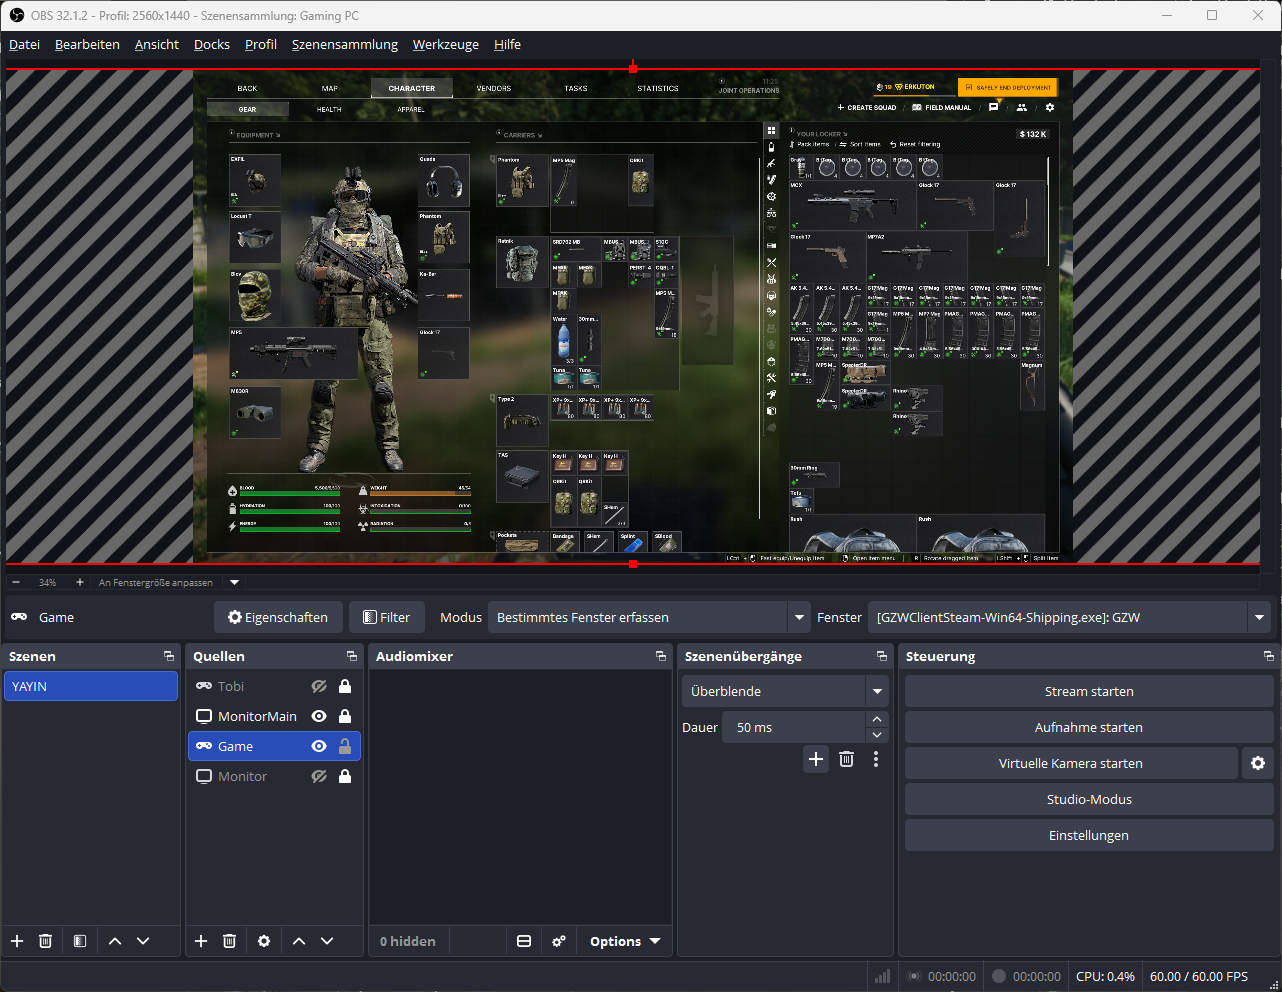This screenshot has width=1282, height=992.
Task: Hide the MonitorMain source
Action: (319, 716)
